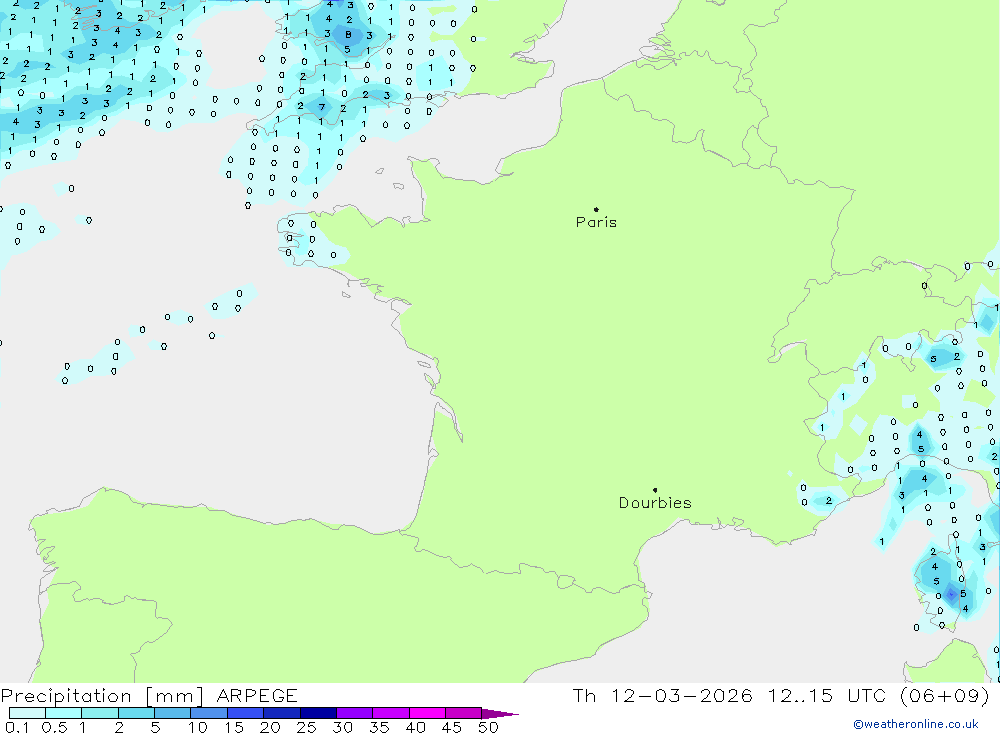Click the purple over-50 legend arrow tip
Screen dimensions: 1000x733
tap(501, 714)
